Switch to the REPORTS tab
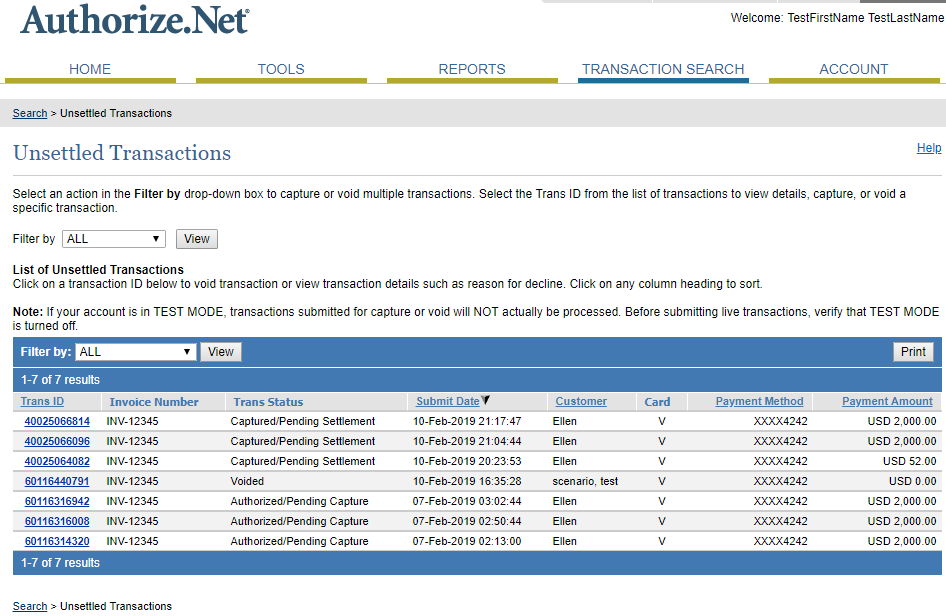Screen dimensions: 946x616 [x=472, y=70]
